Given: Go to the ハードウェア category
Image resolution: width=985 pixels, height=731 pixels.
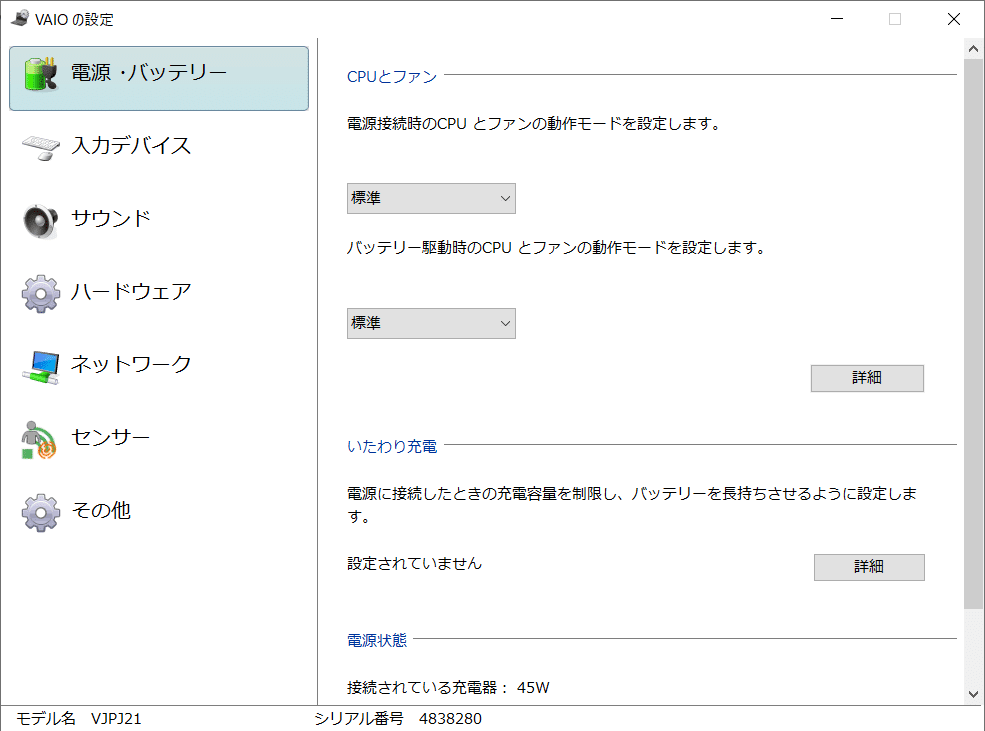Looking at the screenshot, I should (131, 291).
